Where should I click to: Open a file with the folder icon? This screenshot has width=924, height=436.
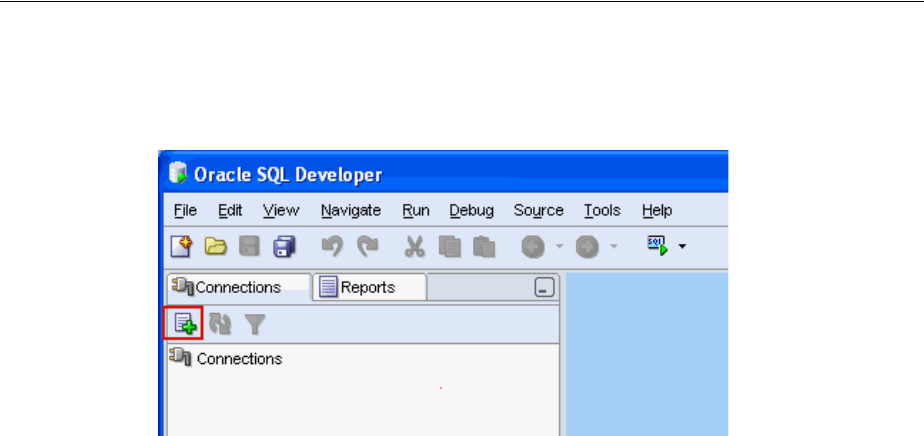click(x=216, y=246)
